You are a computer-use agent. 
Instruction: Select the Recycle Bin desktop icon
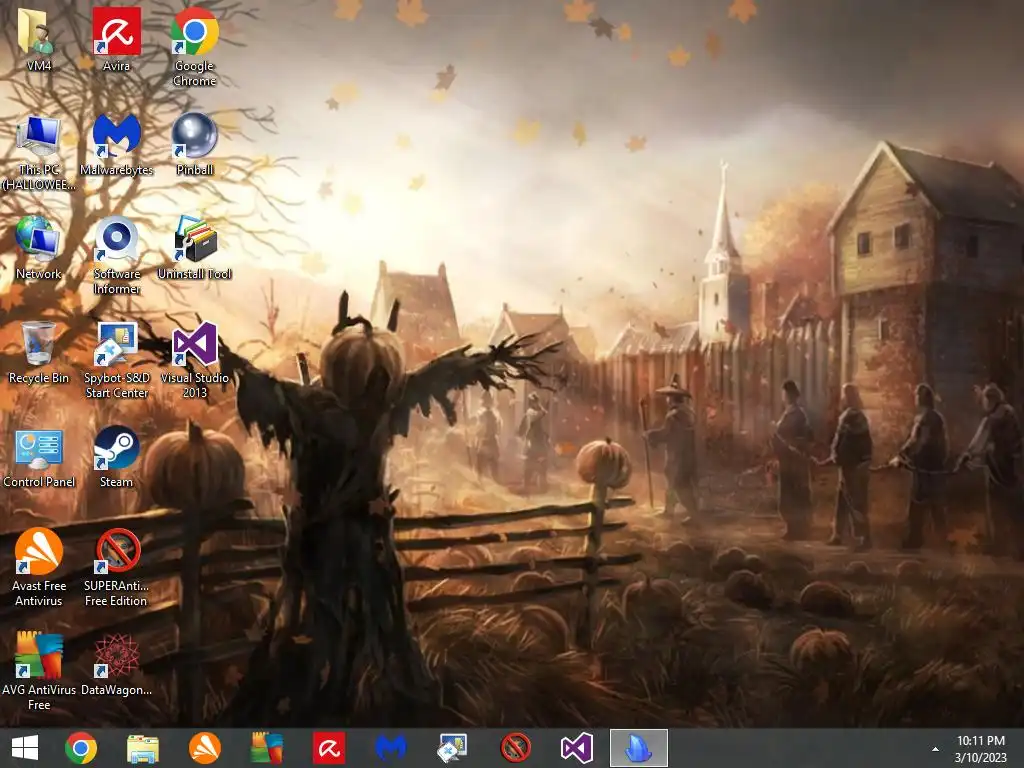click(39, 353)
